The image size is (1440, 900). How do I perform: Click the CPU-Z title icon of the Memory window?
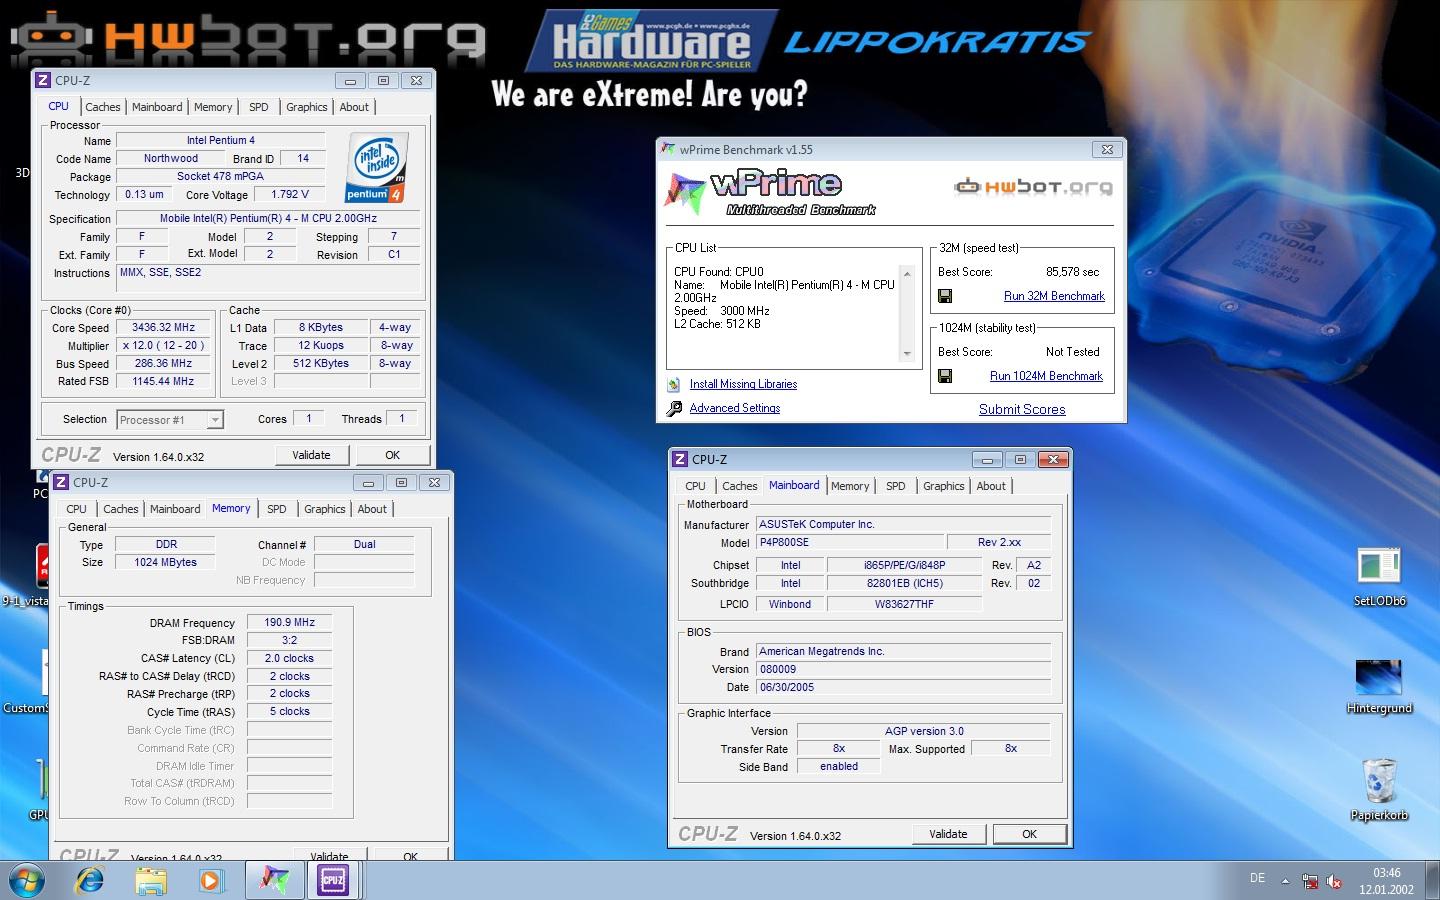61,482
